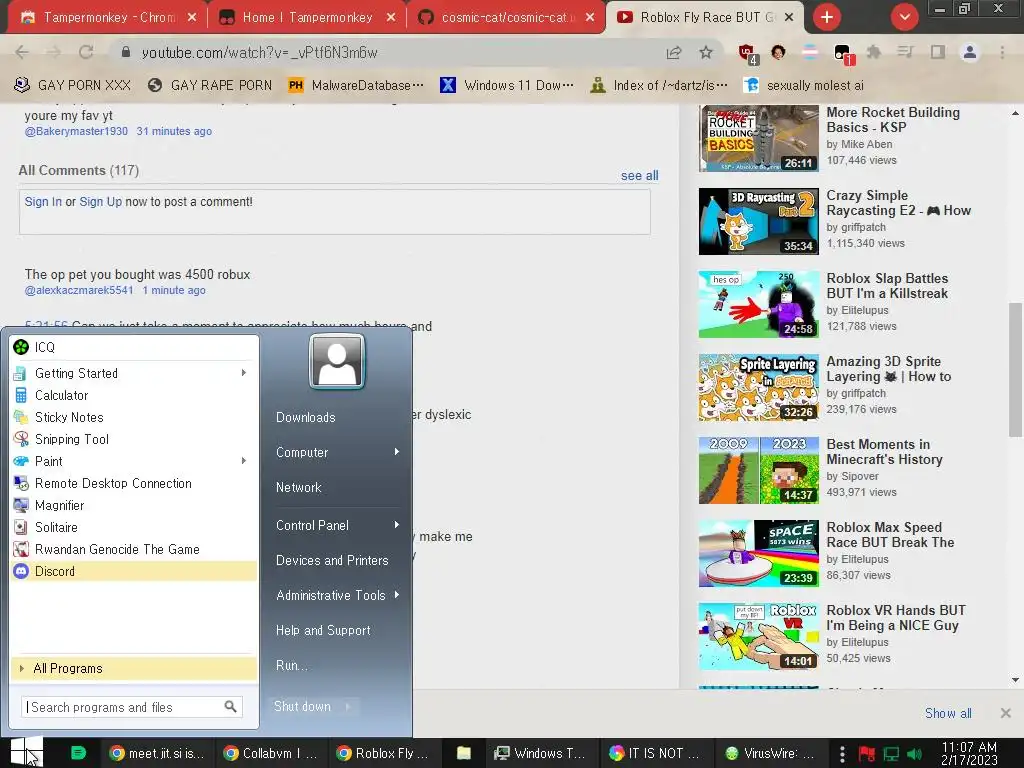Open the Roblox Slap Battles video thumbnail
The image size is (1024, 768).
coord(758,304)
